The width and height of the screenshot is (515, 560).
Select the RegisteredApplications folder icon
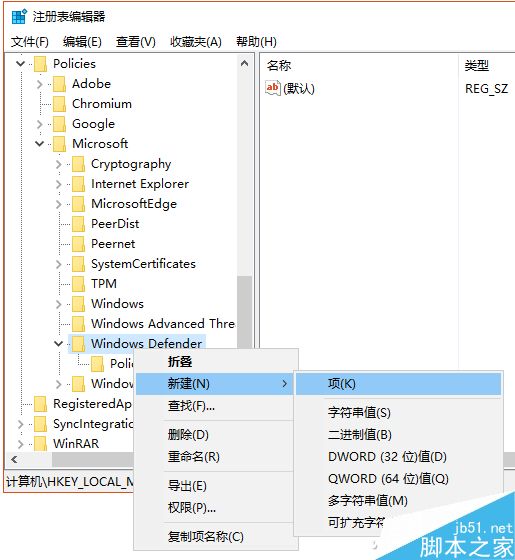40,404
